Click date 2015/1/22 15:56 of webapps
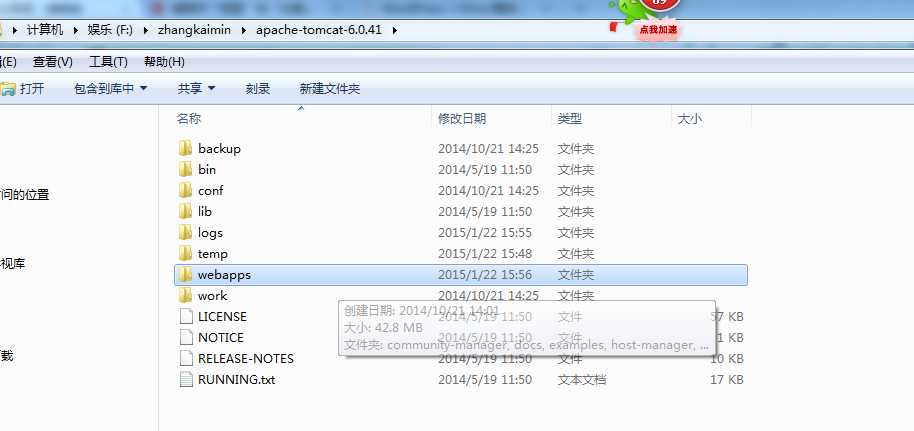Image resolution: width=914 pixels, height=431 pixels. [x=485, y=275]
